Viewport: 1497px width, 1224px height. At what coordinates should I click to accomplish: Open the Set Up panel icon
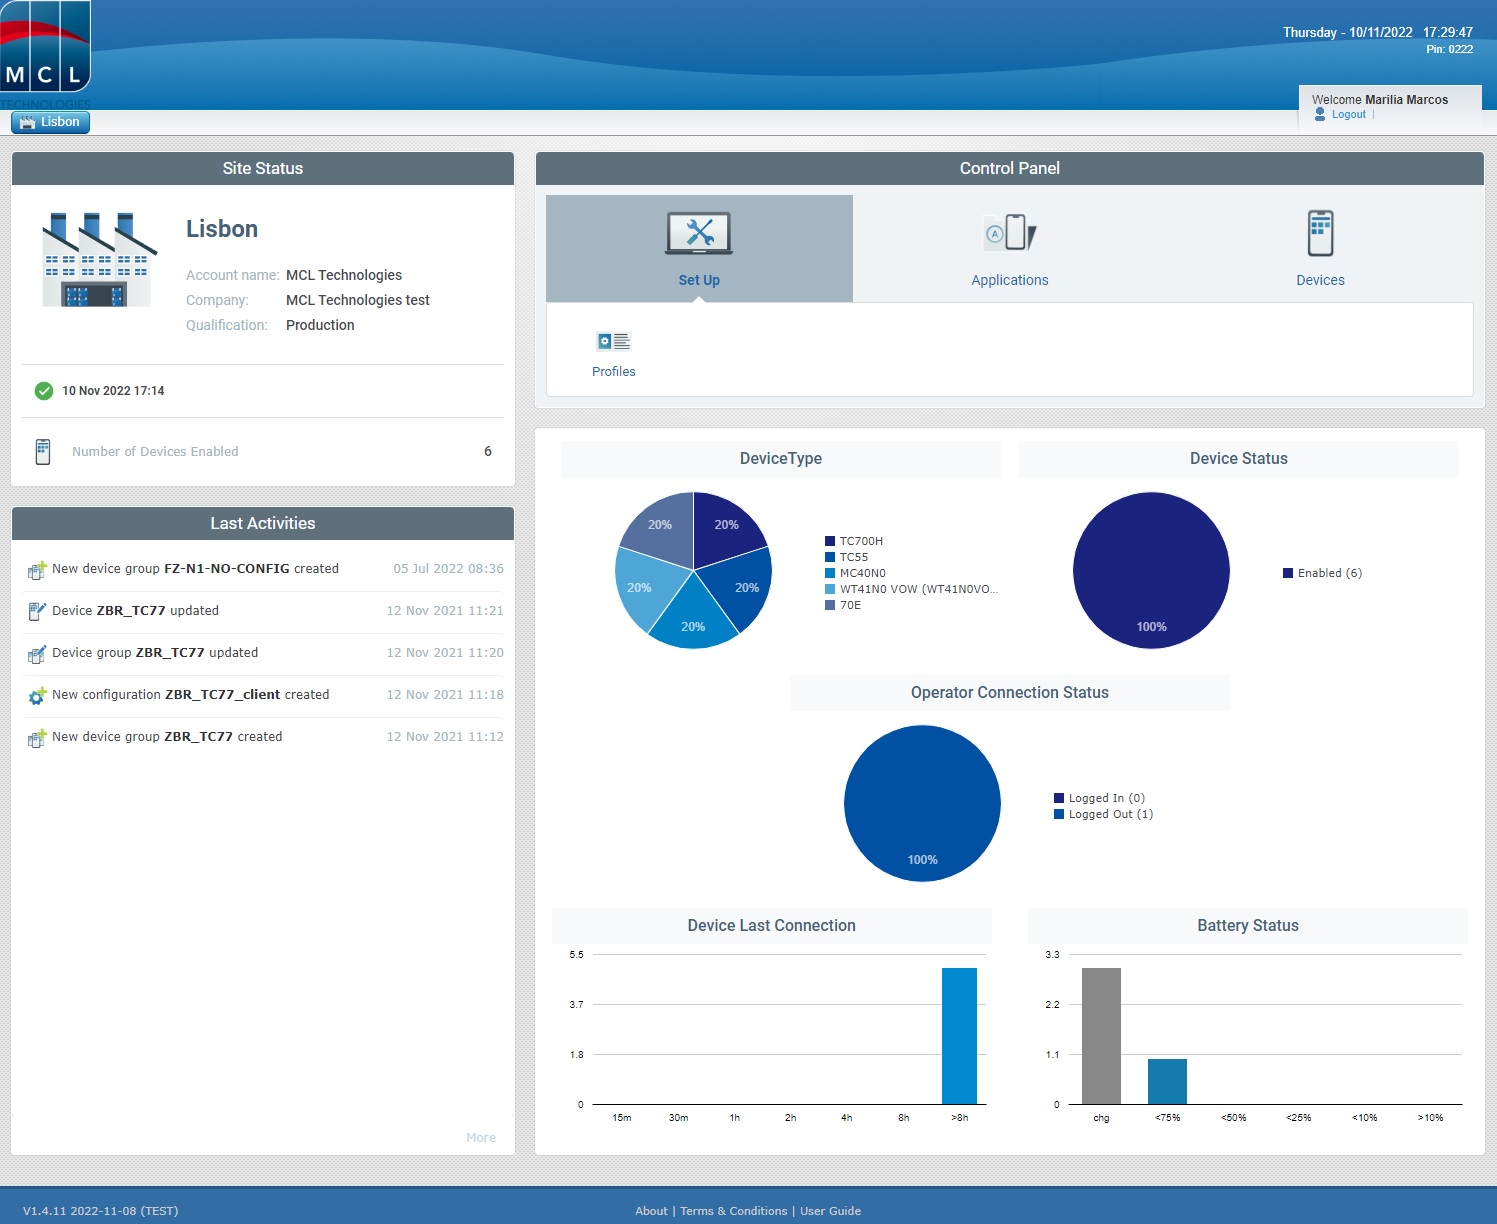[x=699, y=233]
